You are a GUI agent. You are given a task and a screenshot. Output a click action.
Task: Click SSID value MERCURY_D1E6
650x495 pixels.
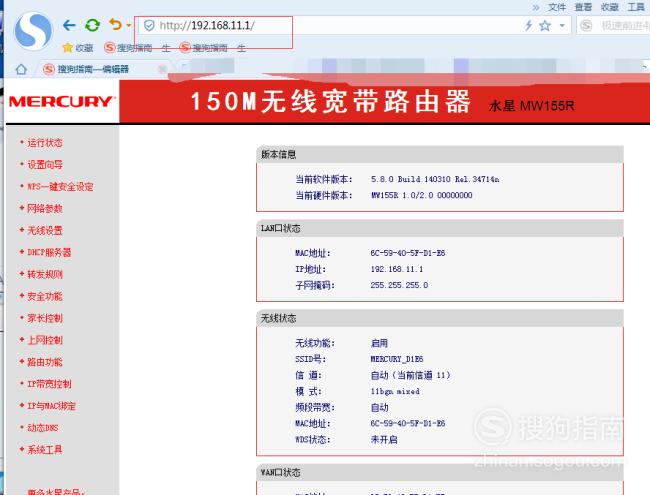tap(397, 359)
